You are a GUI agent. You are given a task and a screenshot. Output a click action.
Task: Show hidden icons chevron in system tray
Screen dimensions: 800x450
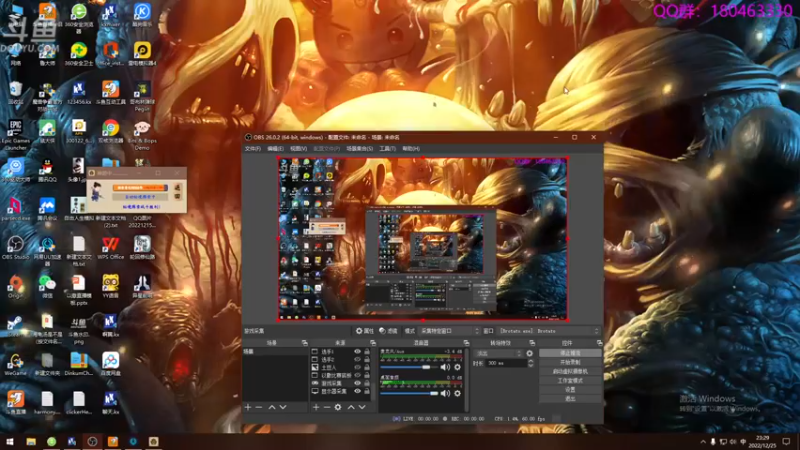point(703,442)
